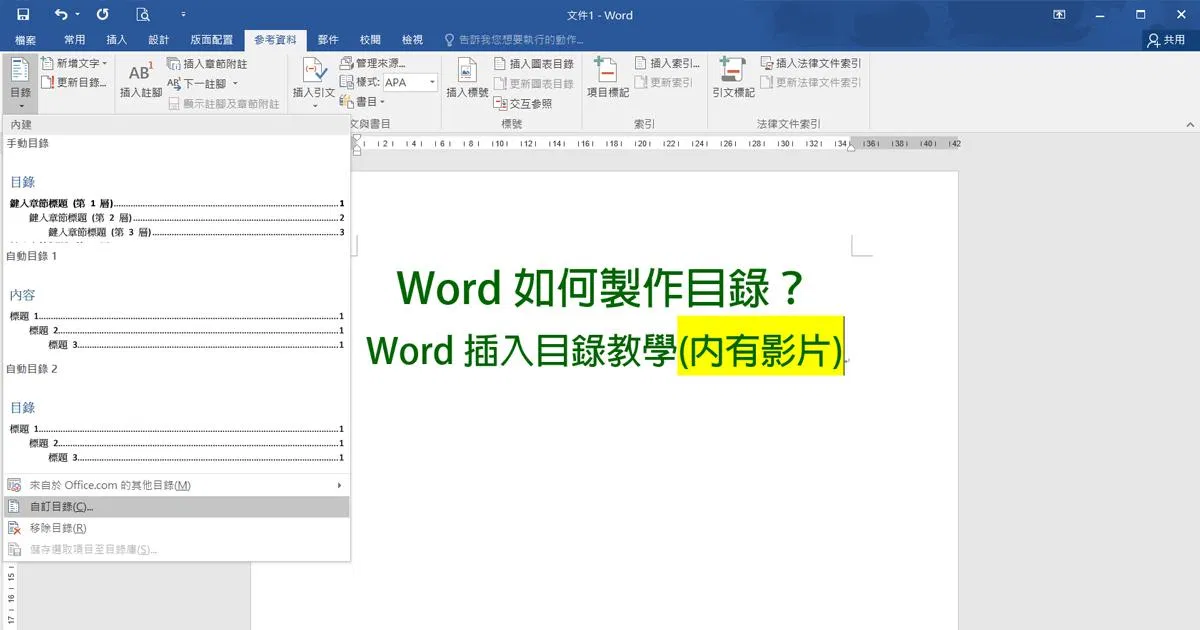Click 下一註腳 (Next Footnote) button
The width and height of the screenshot is (1200, 630).
[196, 84]
